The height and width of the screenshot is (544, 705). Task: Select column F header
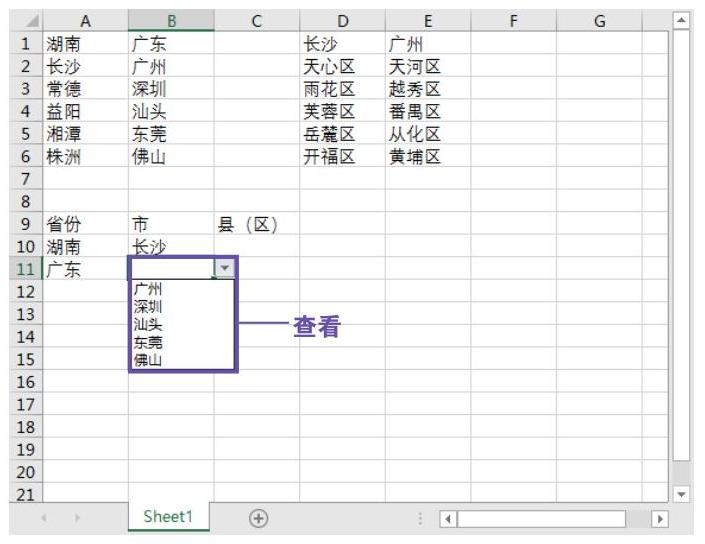[513, 21]
